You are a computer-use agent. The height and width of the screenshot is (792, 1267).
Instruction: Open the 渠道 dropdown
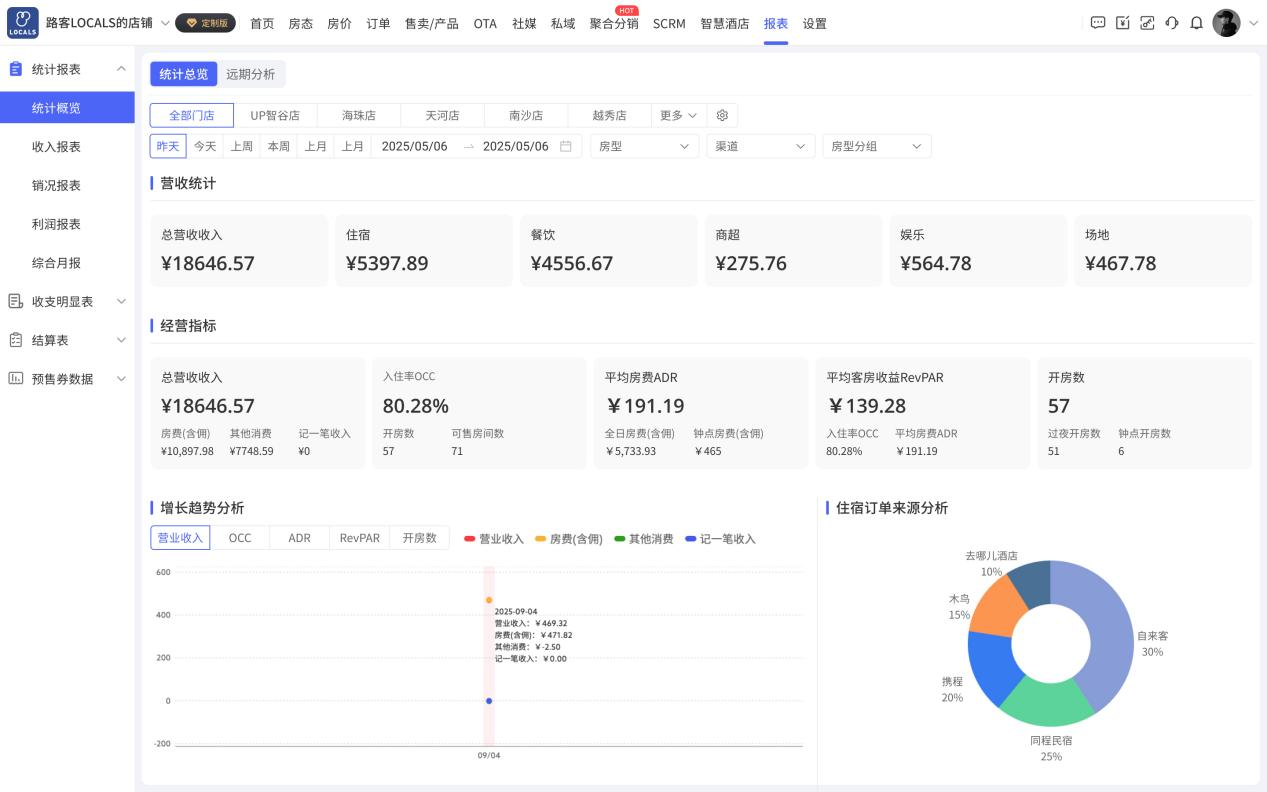point(760,146)
